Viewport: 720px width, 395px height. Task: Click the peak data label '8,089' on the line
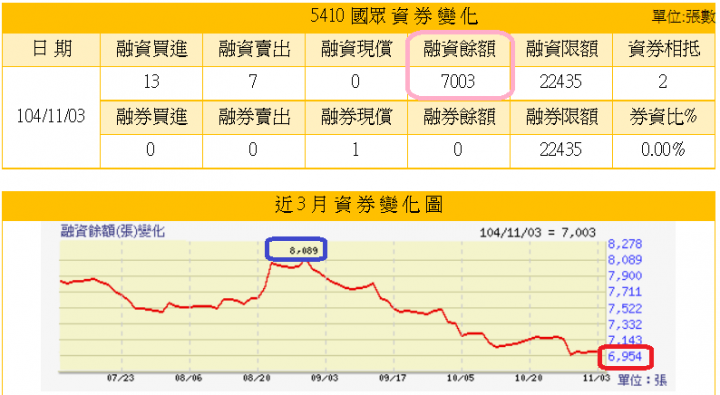point(304,251)
